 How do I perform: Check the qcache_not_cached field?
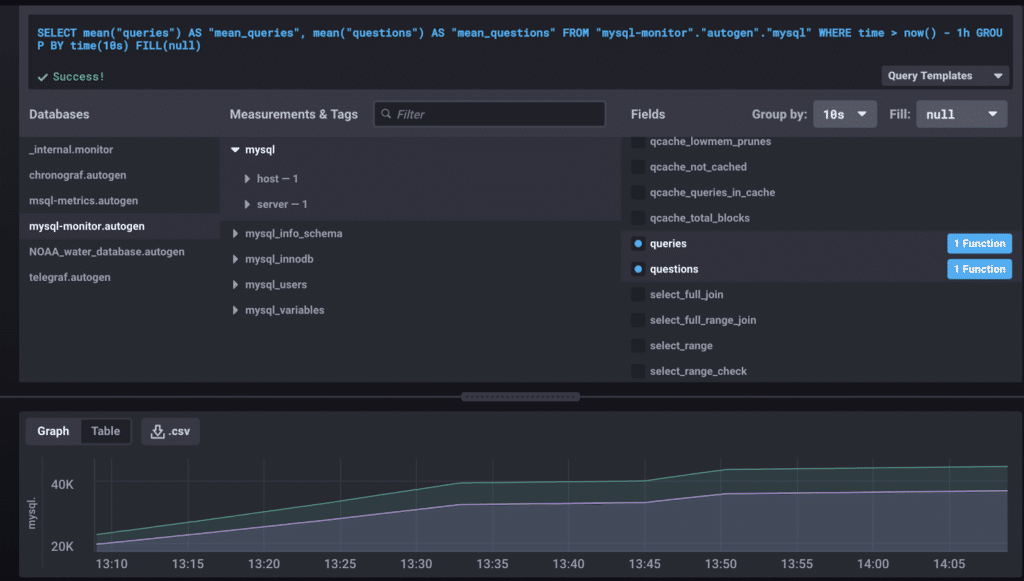point(638,167)
